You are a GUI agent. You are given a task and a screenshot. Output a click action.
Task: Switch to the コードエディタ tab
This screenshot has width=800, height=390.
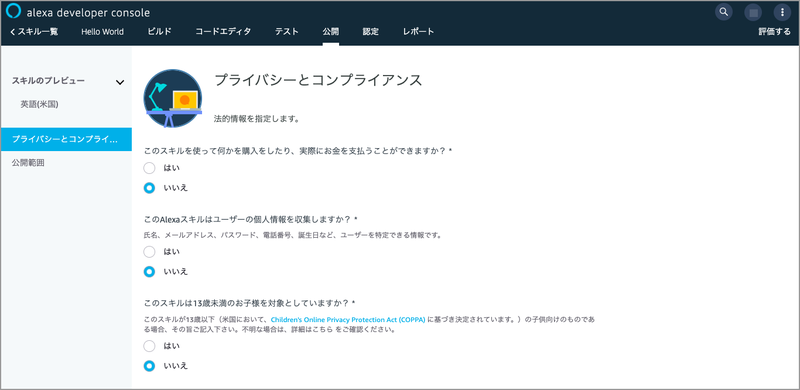pos(223,32)
